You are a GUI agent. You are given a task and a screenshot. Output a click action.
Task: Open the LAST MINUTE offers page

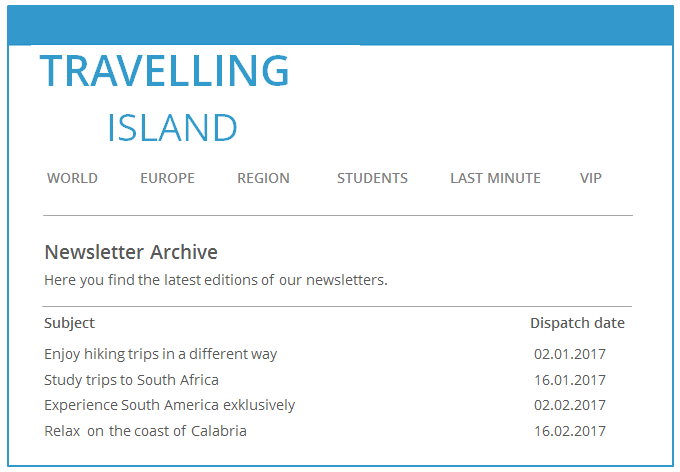pos(495,178)
